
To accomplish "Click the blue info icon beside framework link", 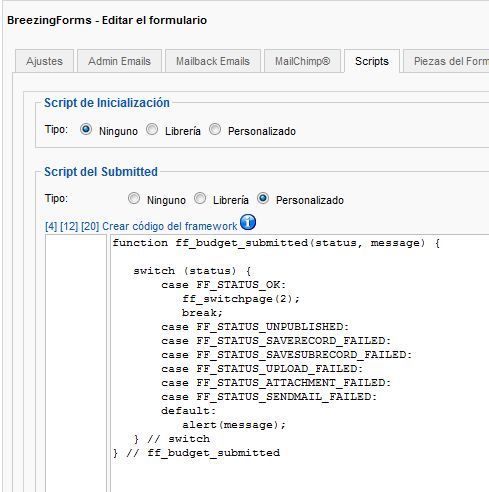I will pyautogui.click(x=248, y=222).
